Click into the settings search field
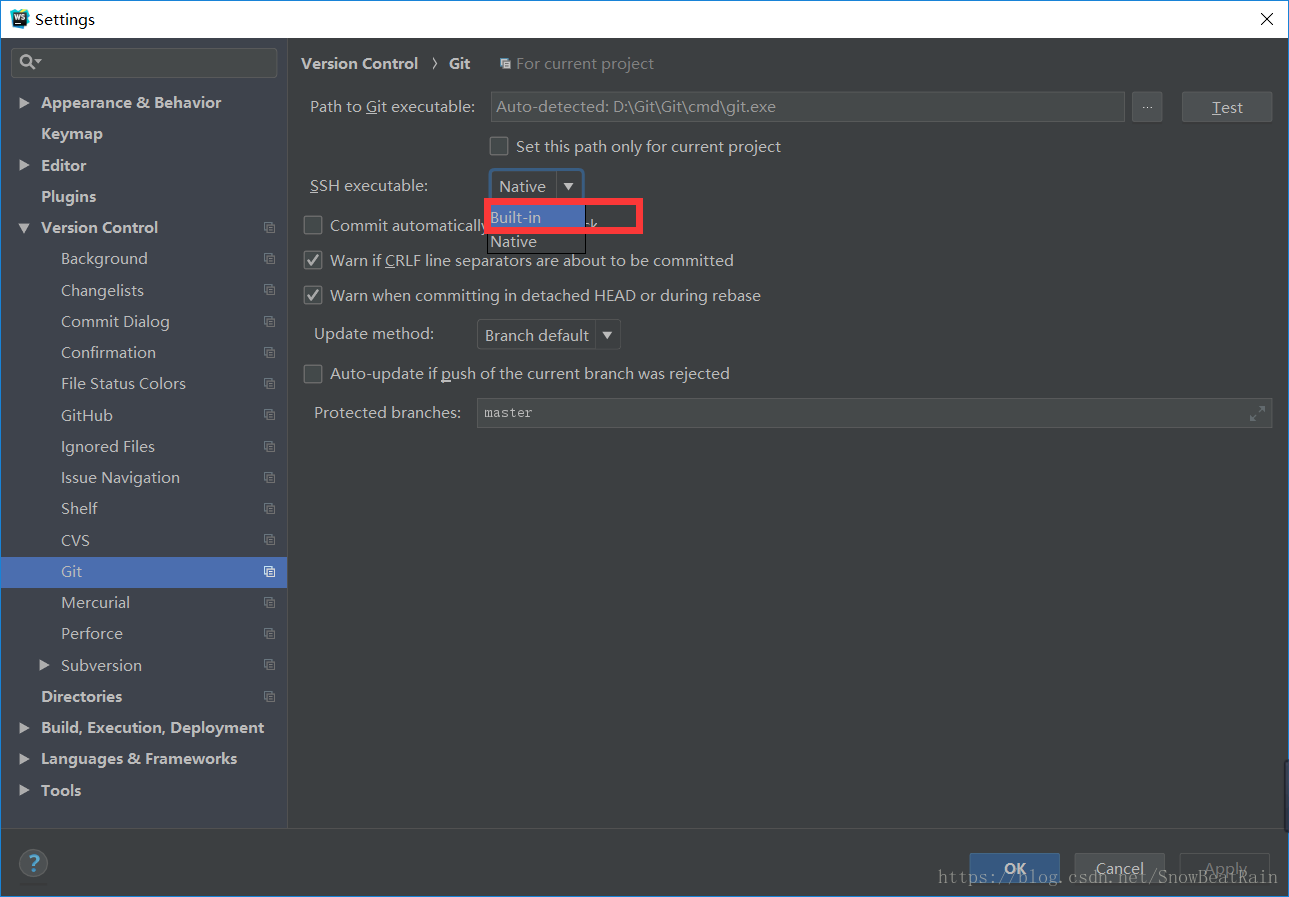Image resolution: width=1289 pixels, height=897 pixels. pyautogui.click(x=144, y=62)
